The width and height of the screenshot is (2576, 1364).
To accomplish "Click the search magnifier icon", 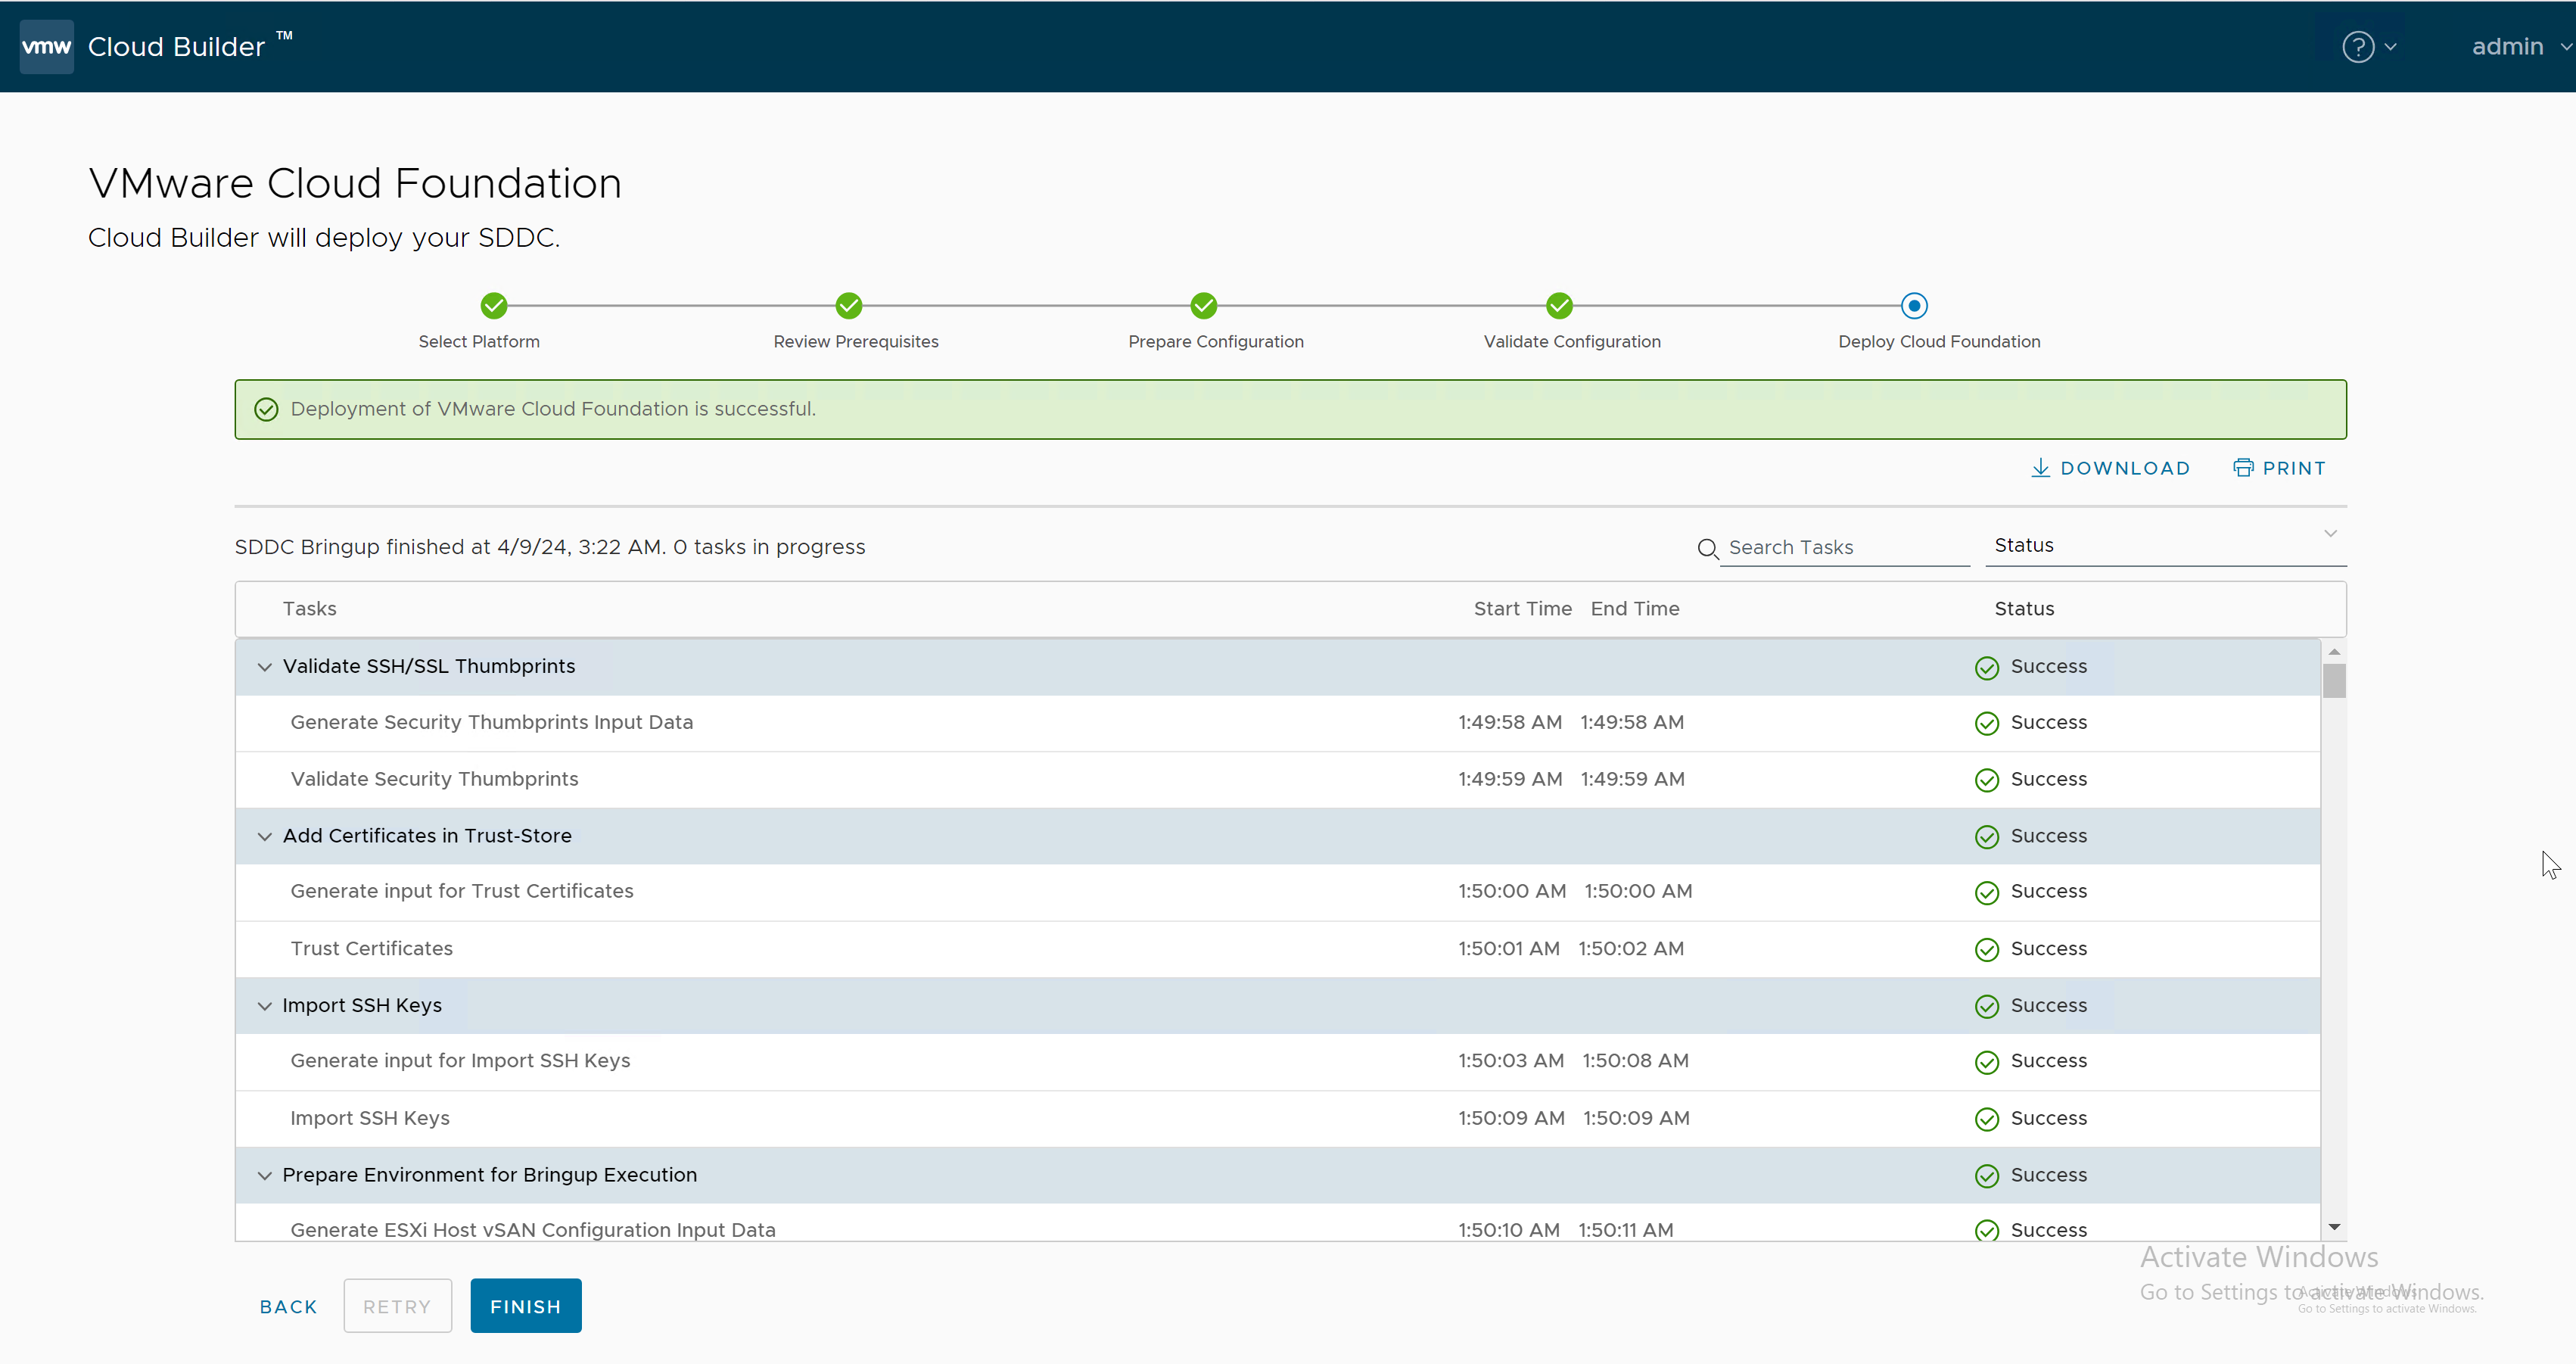I will point(1707,548).
